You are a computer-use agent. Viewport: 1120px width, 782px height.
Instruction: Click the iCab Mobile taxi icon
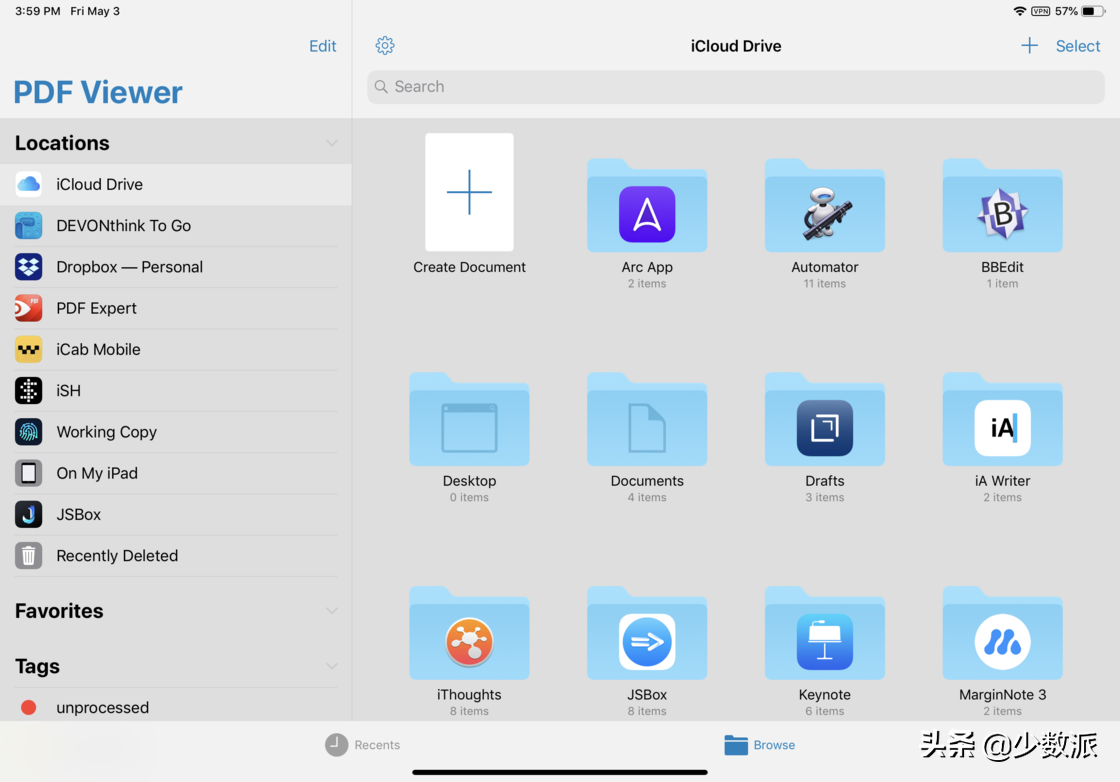29,349
